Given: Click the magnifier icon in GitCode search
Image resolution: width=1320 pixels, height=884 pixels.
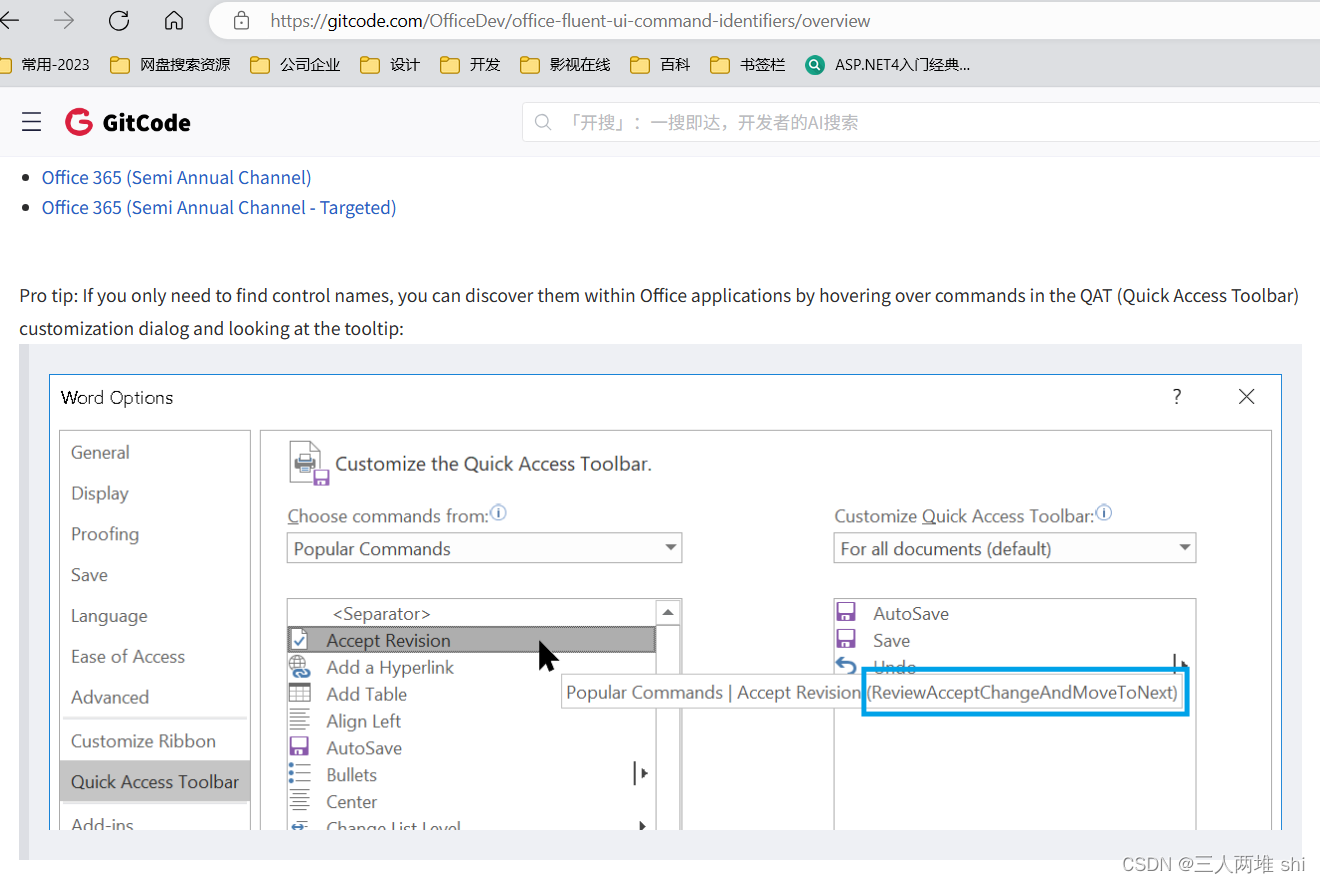Looking at the screenshot, I should (x=543, y=122).
